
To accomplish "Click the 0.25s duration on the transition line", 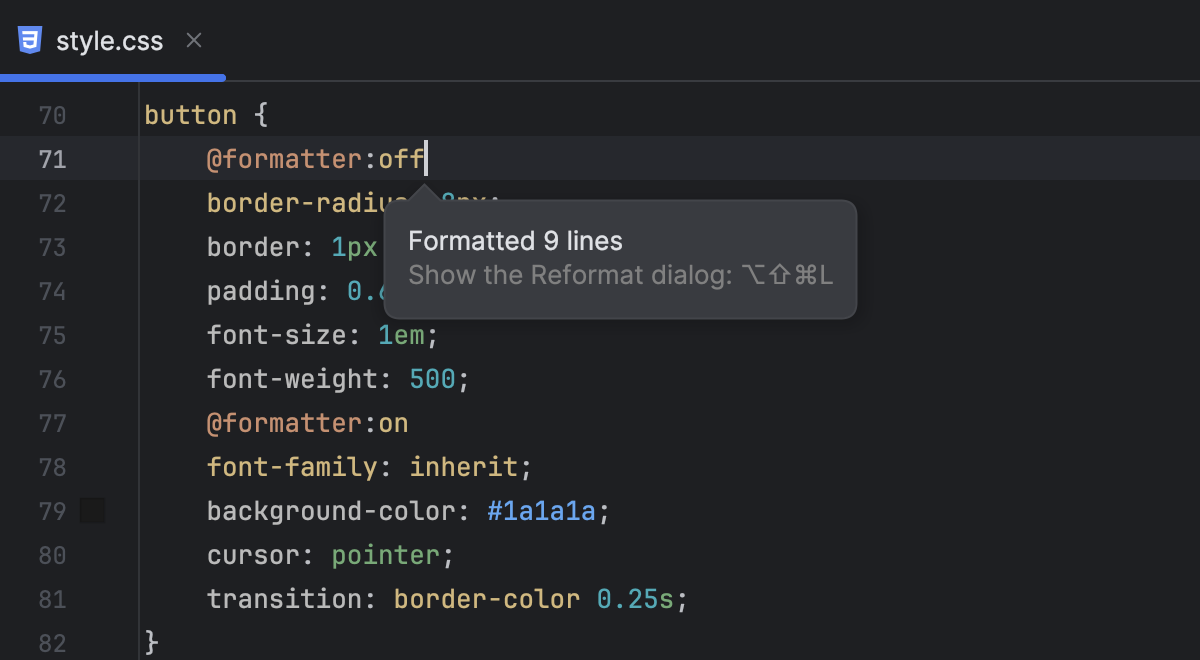I will pos(637,598).
